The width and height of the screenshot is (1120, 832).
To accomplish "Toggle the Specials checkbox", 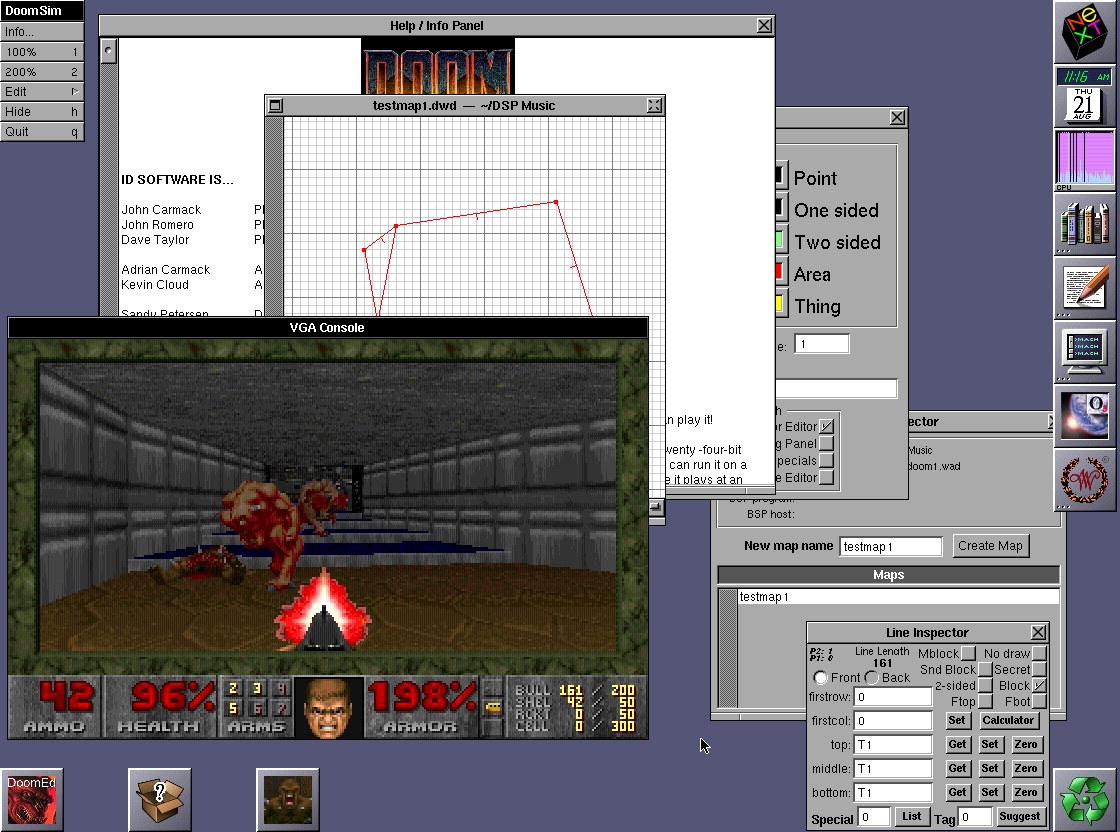I will click(826, 461).
